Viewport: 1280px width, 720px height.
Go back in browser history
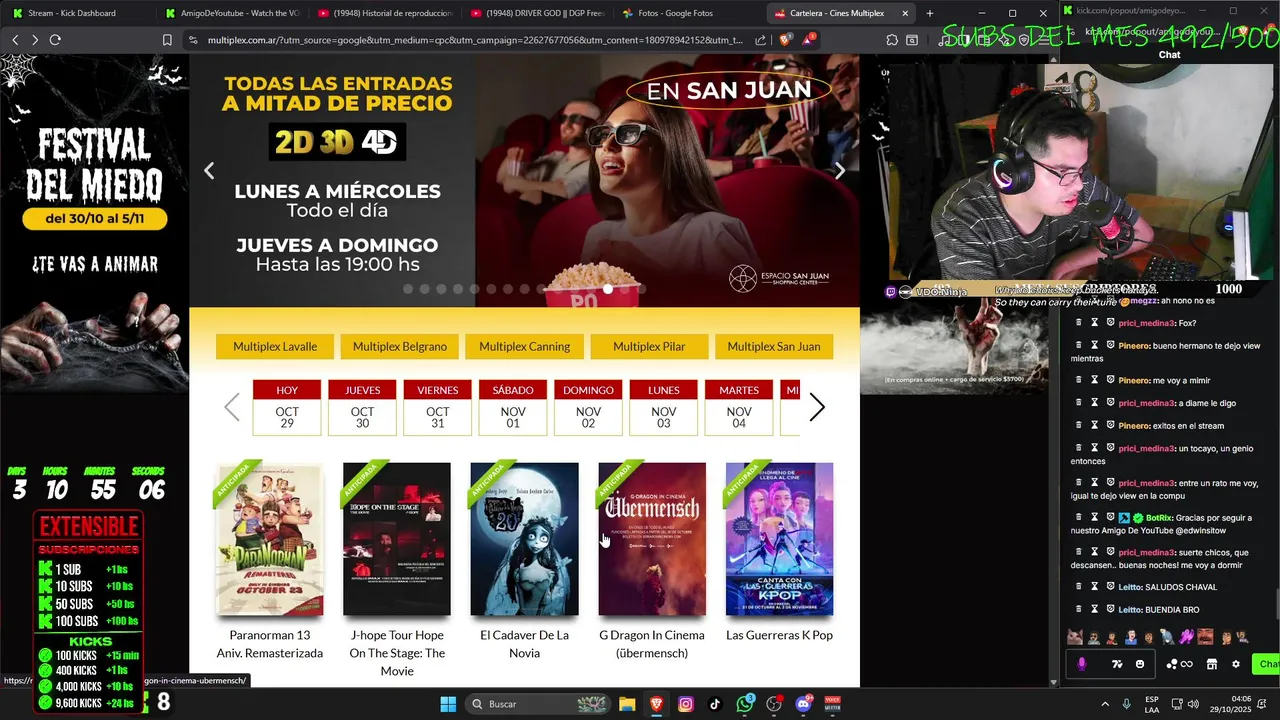point(15,40)
